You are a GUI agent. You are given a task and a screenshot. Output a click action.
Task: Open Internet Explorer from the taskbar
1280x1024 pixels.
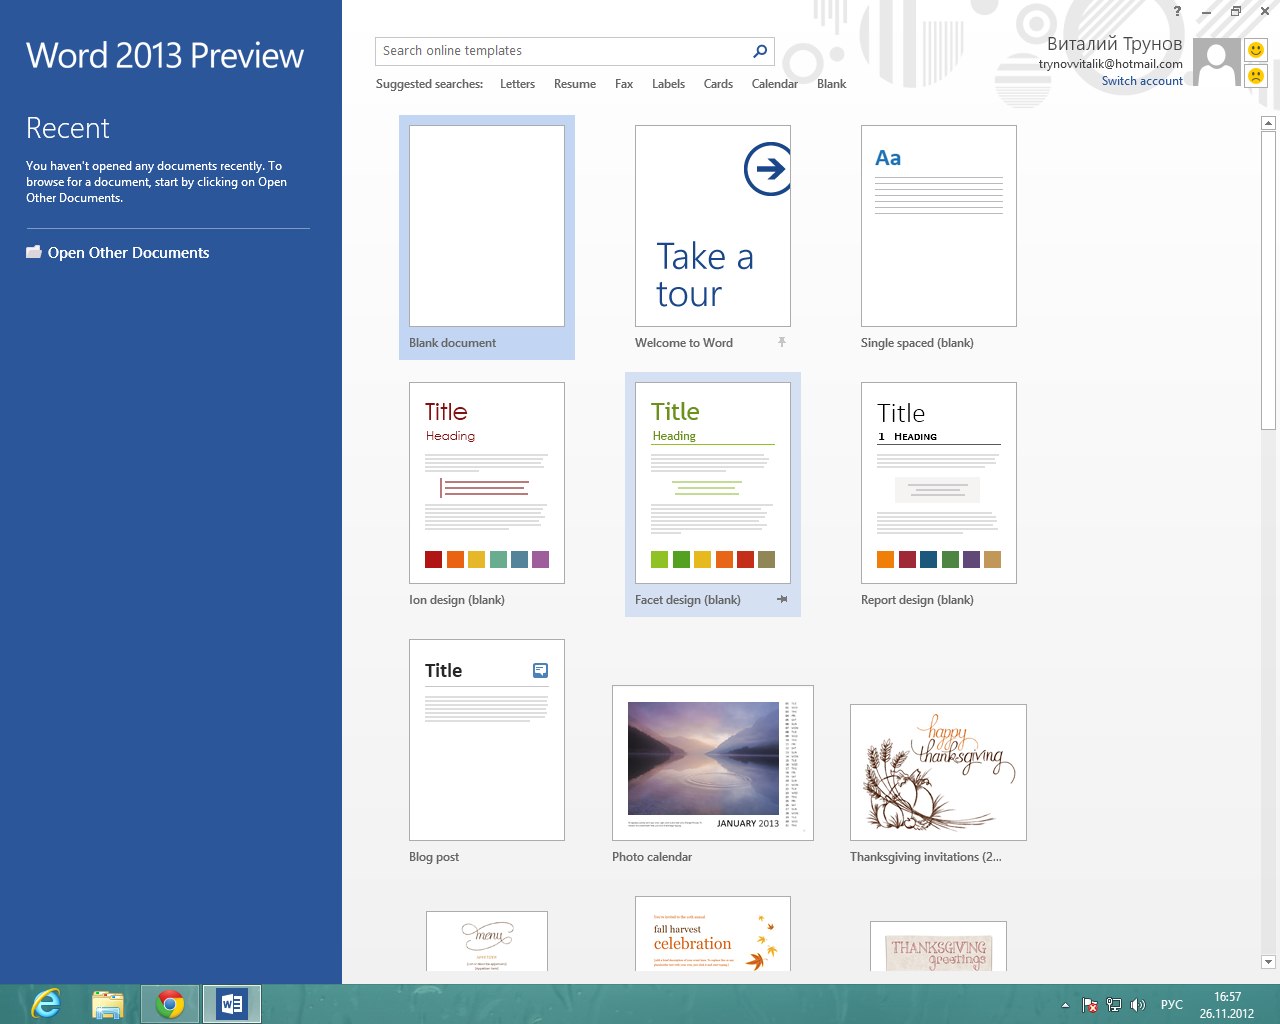pyautogui.click(x=46, y=1003)
